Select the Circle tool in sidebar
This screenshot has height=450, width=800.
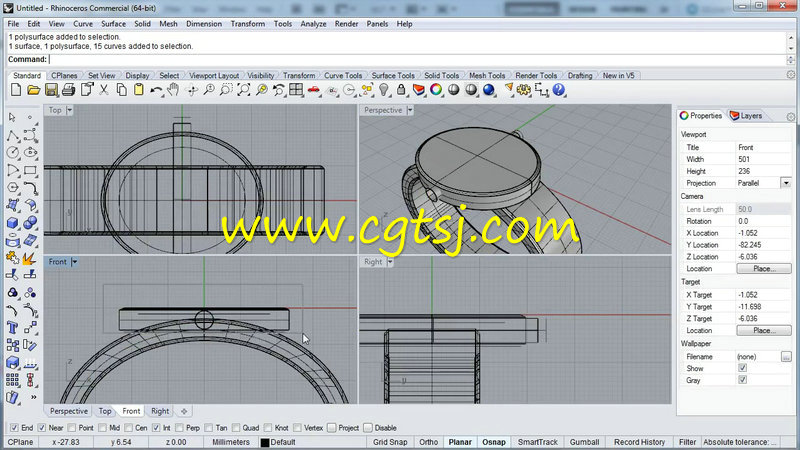click(13, 153)
